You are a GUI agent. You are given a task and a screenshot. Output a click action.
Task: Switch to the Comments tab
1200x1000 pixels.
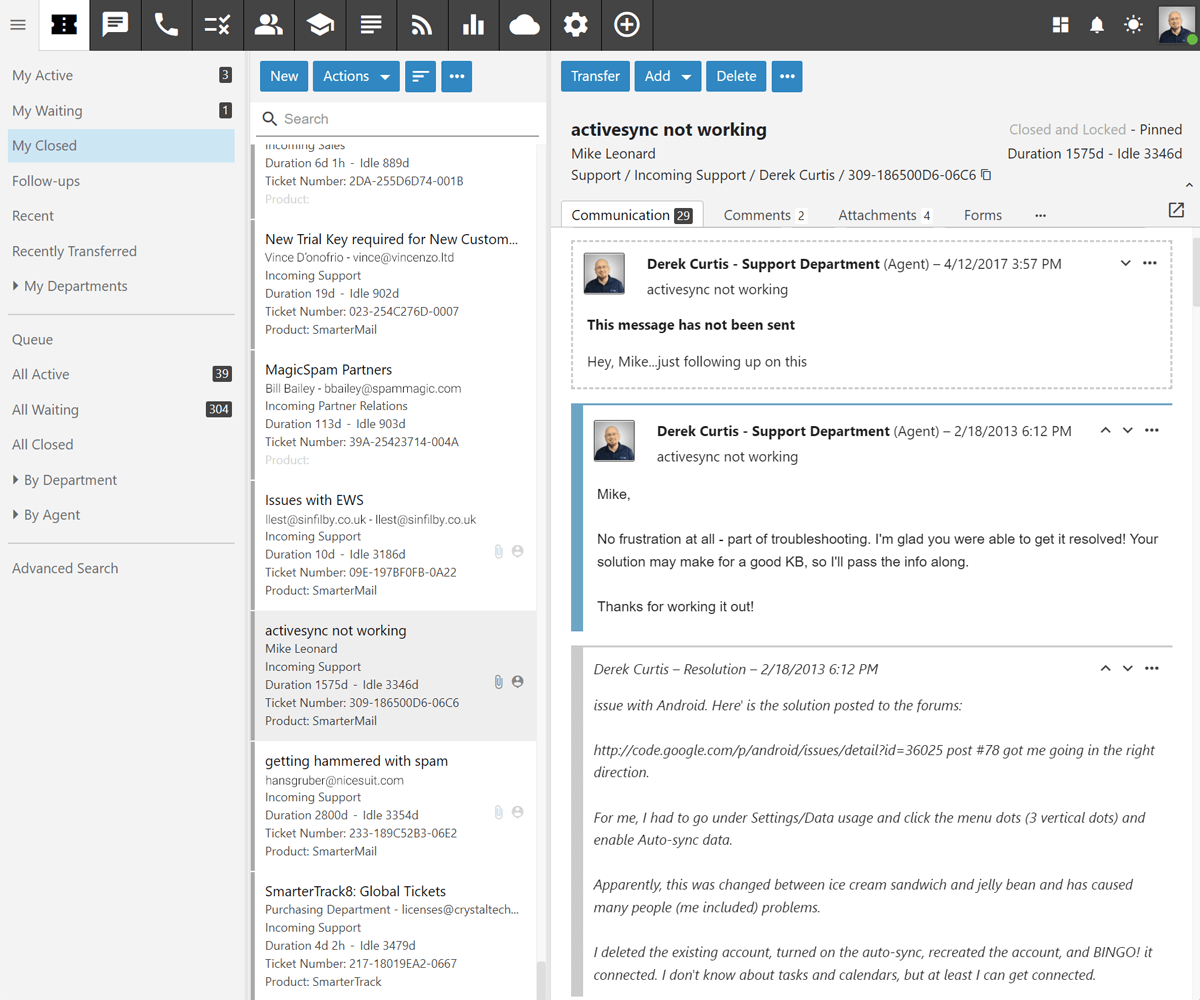765,214
